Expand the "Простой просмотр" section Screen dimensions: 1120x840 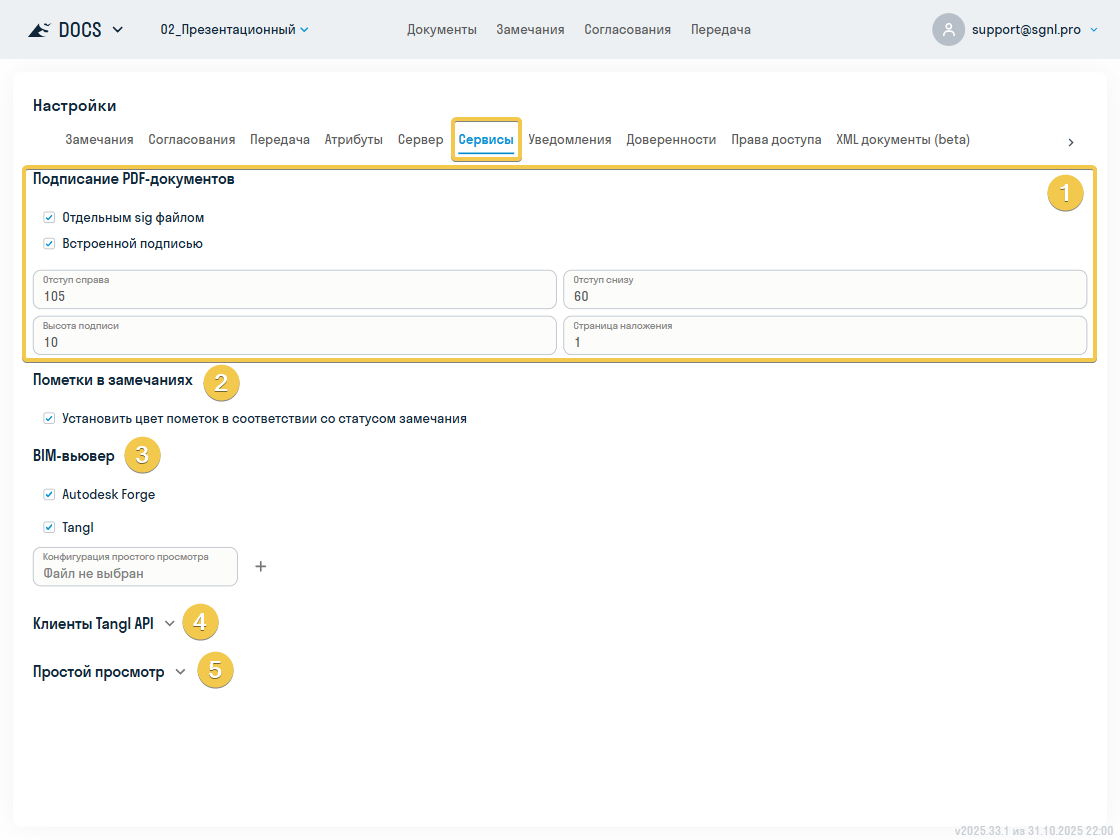[180, 672]
